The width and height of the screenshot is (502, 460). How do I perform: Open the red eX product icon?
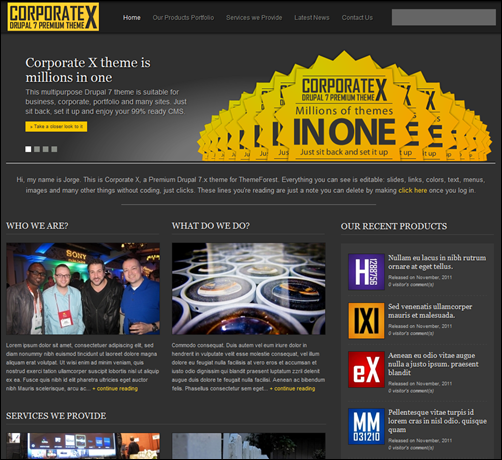366,369
